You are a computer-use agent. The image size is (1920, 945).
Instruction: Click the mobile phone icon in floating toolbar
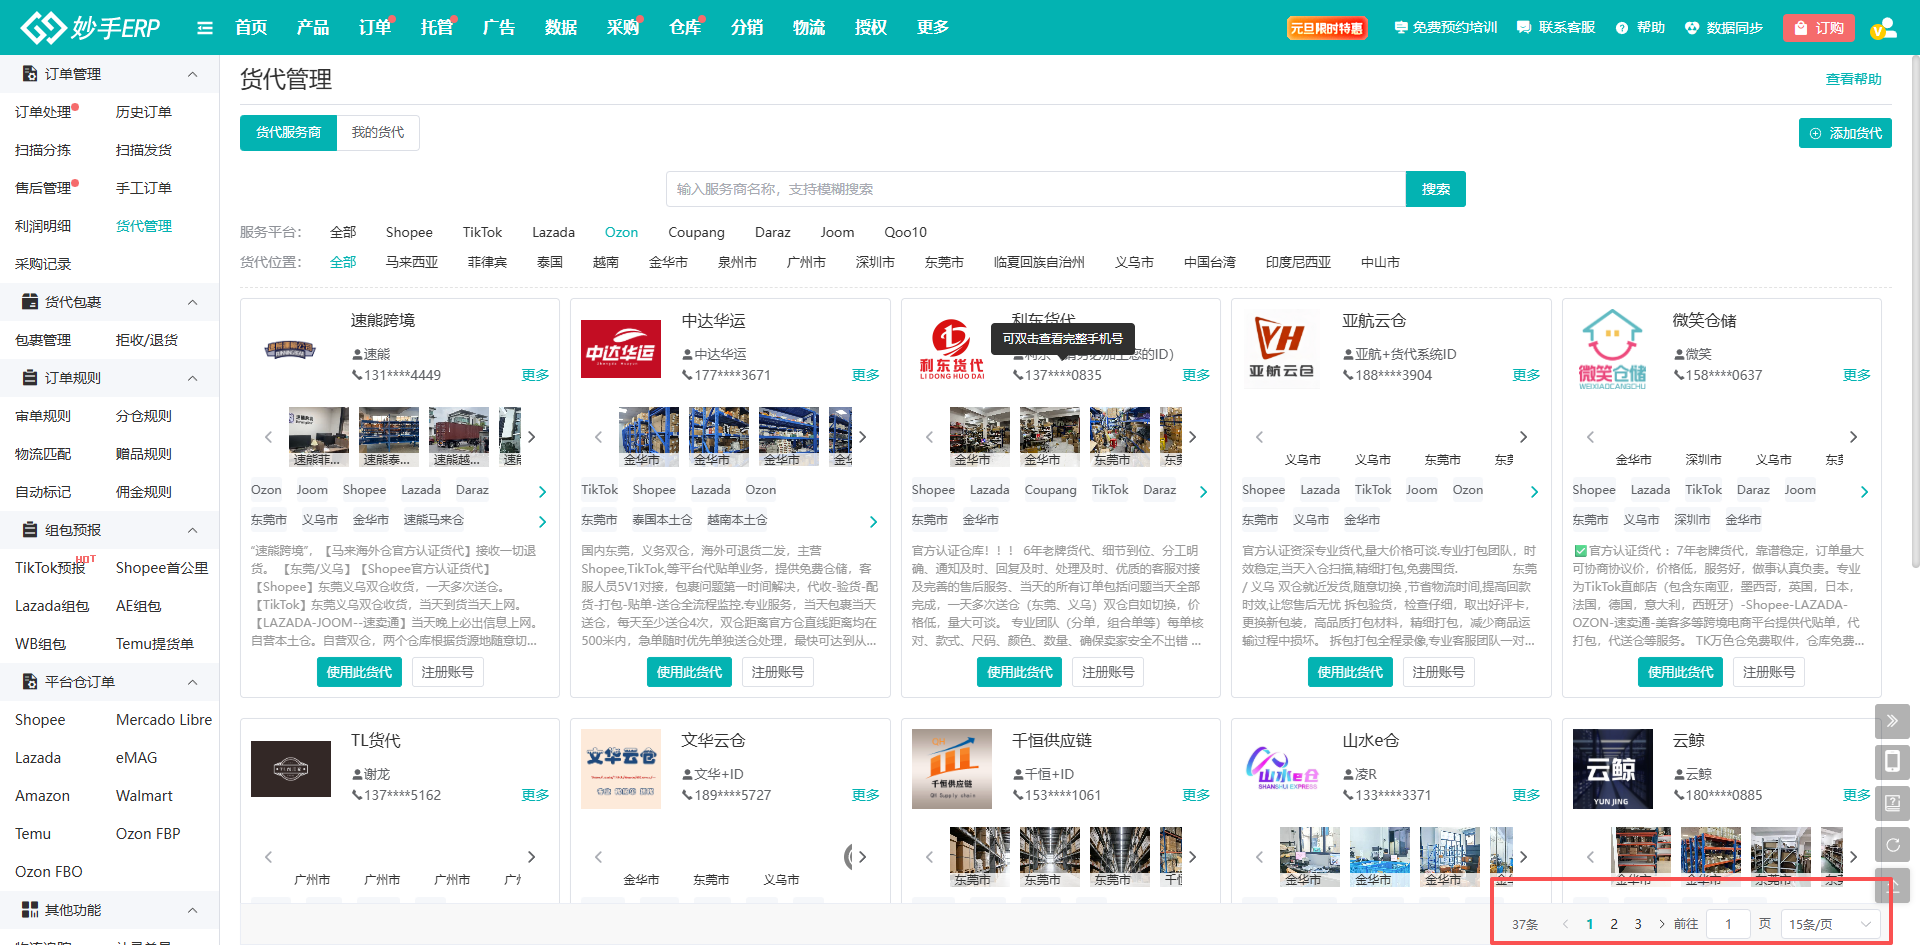pos(1892,762)
